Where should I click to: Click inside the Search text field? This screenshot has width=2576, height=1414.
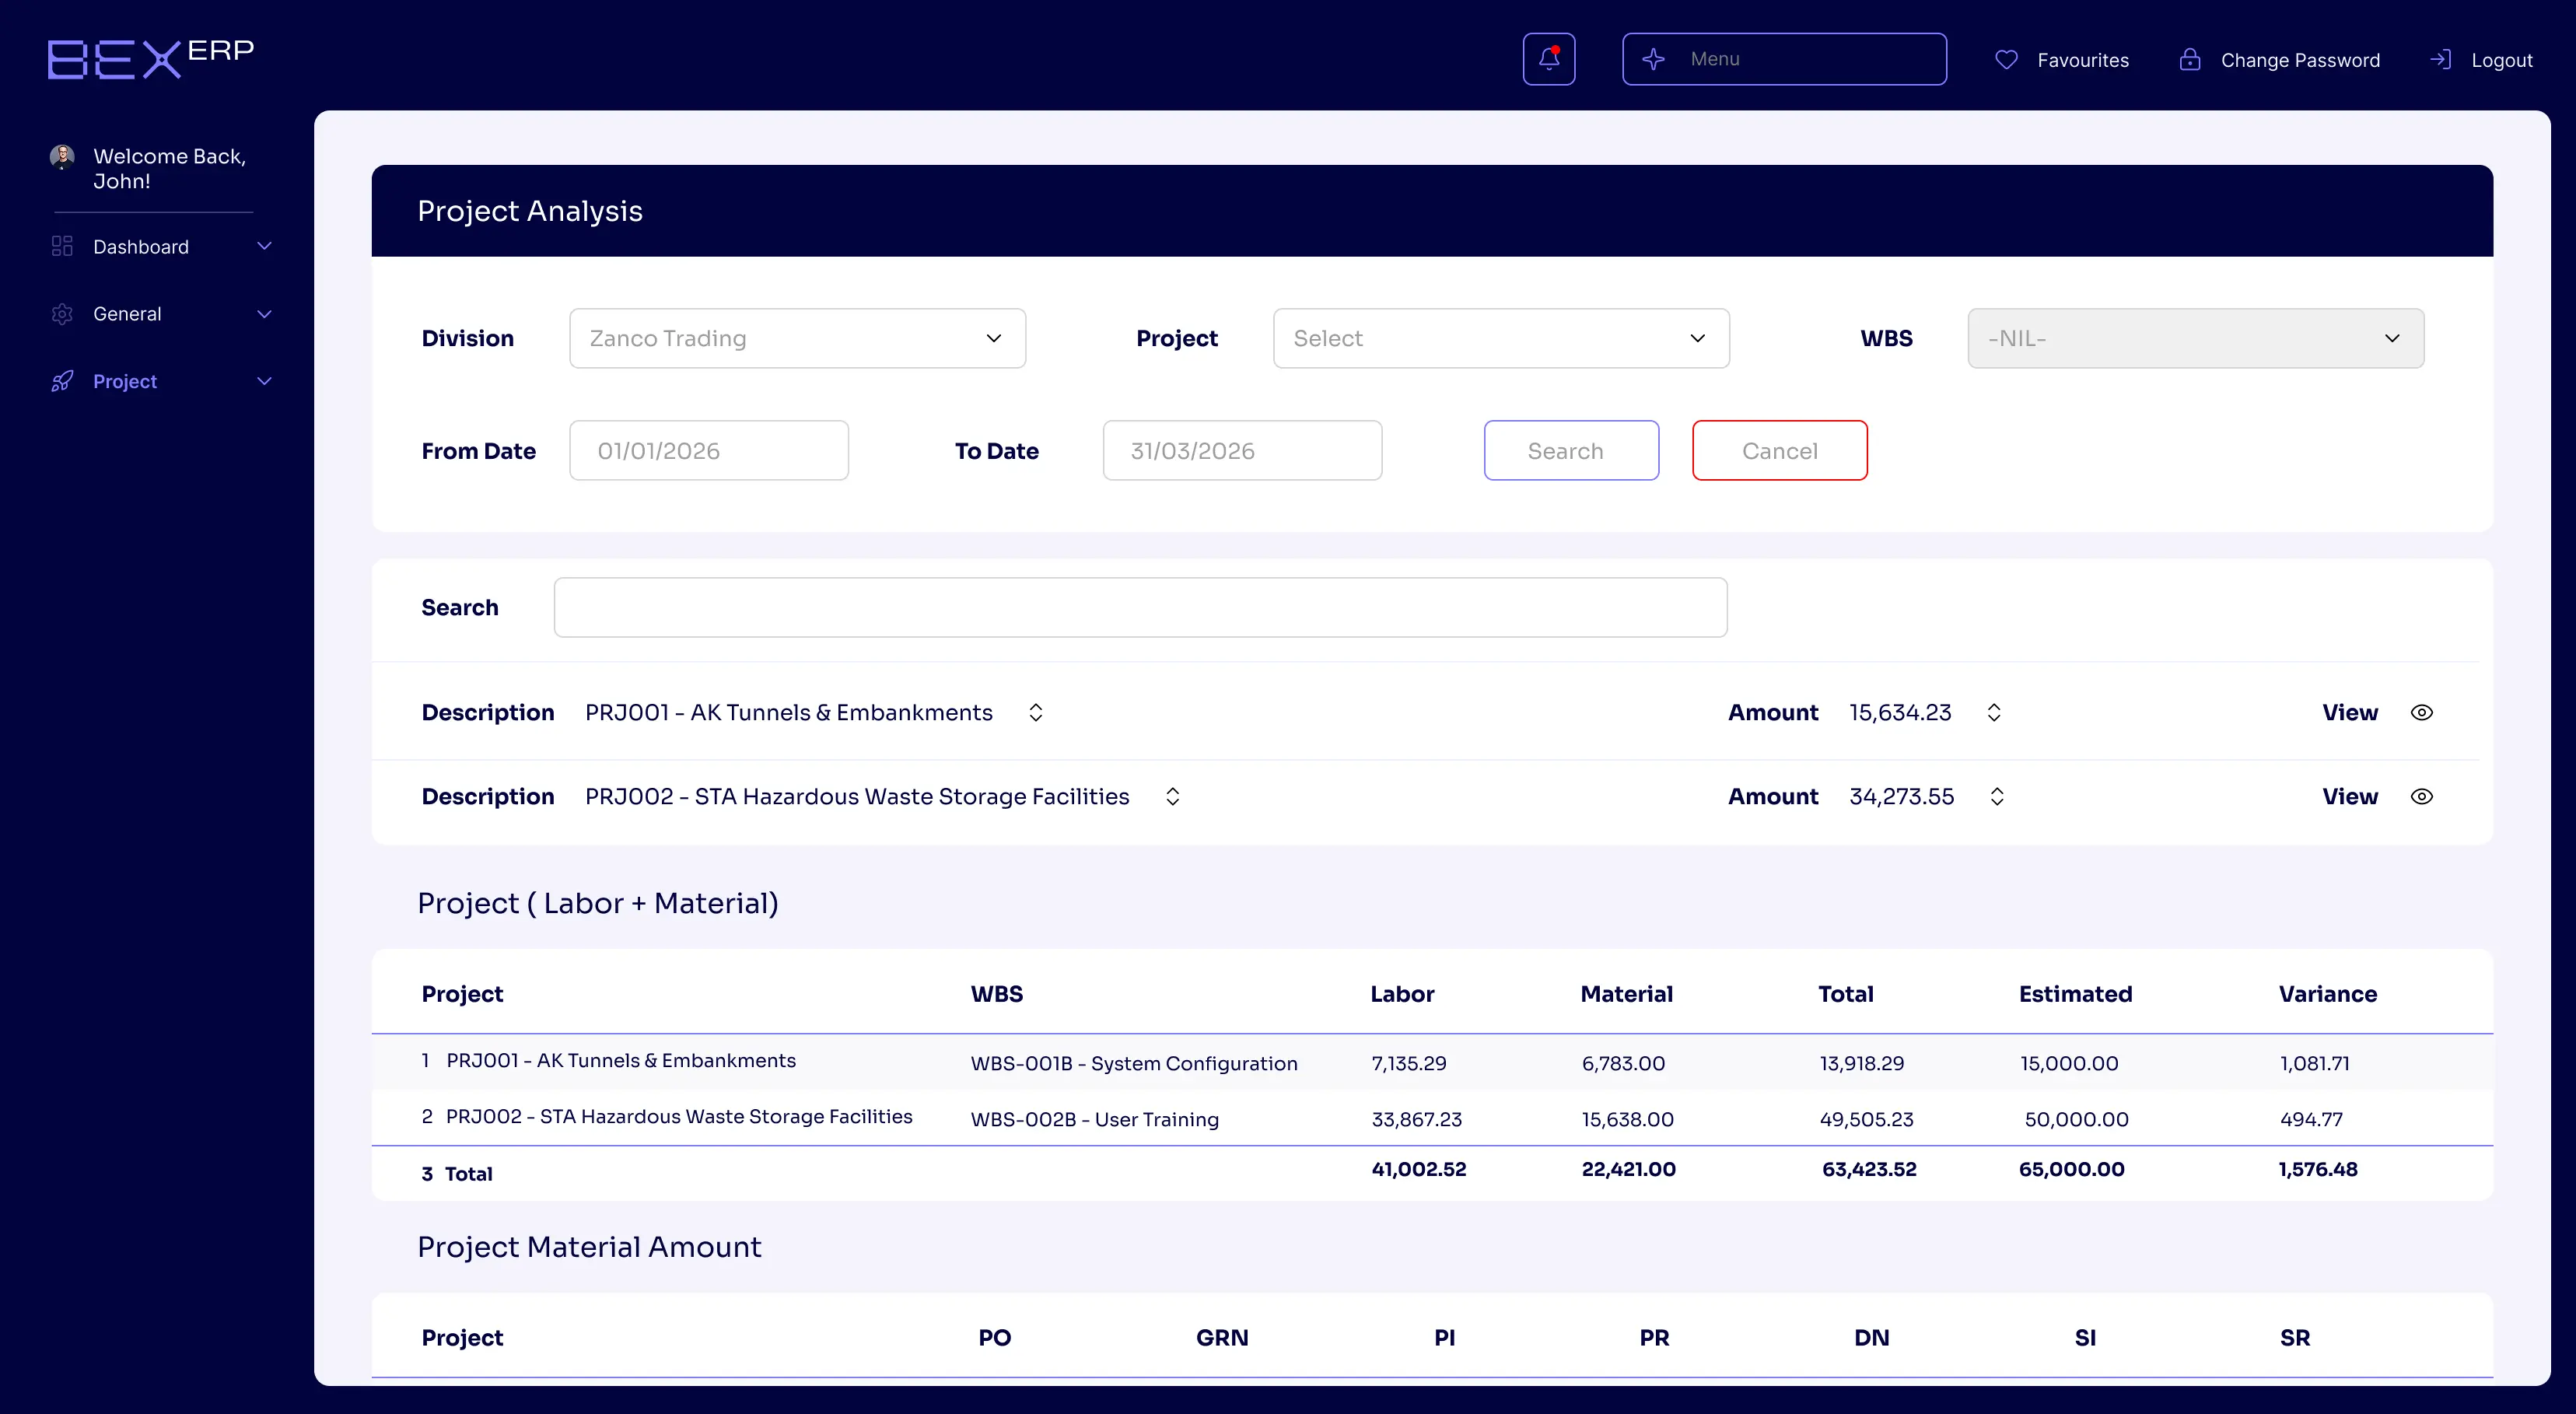pos(1140,607)
